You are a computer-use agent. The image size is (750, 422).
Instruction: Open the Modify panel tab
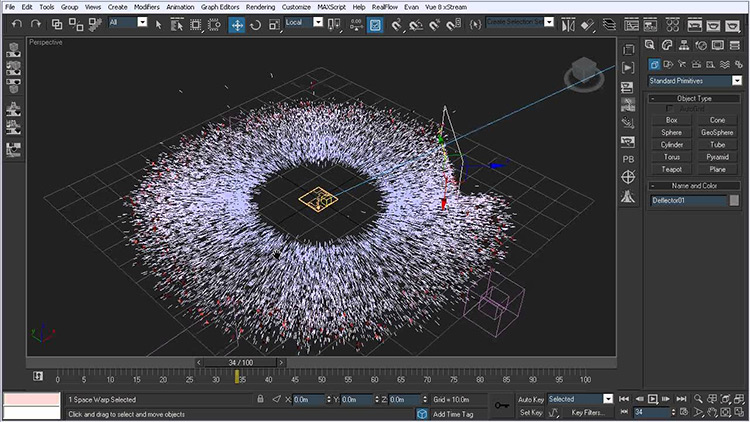[667, 45]
